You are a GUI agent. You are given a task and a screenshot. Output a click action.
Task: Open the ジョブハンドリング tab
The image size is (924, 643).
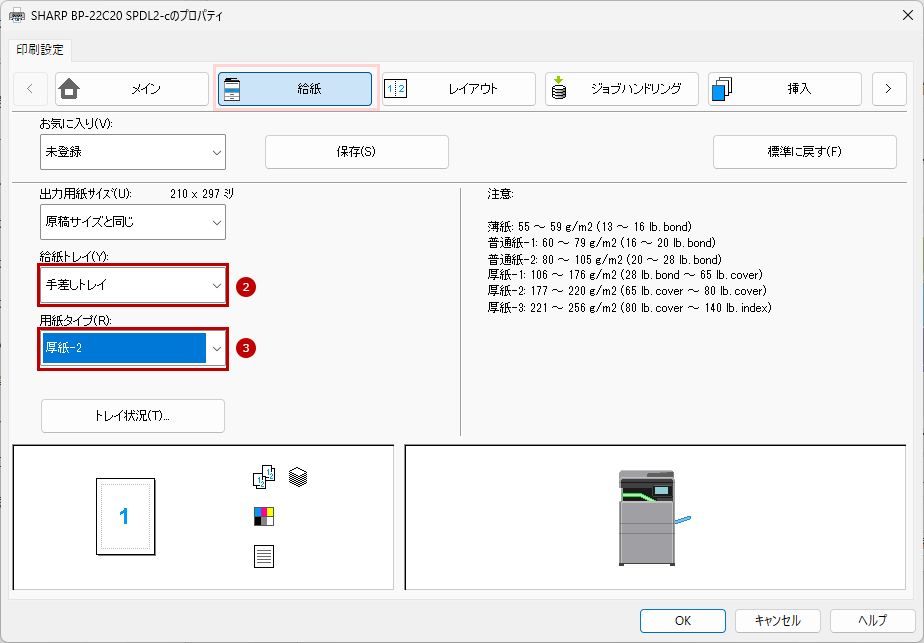click(x=621, y=89)
